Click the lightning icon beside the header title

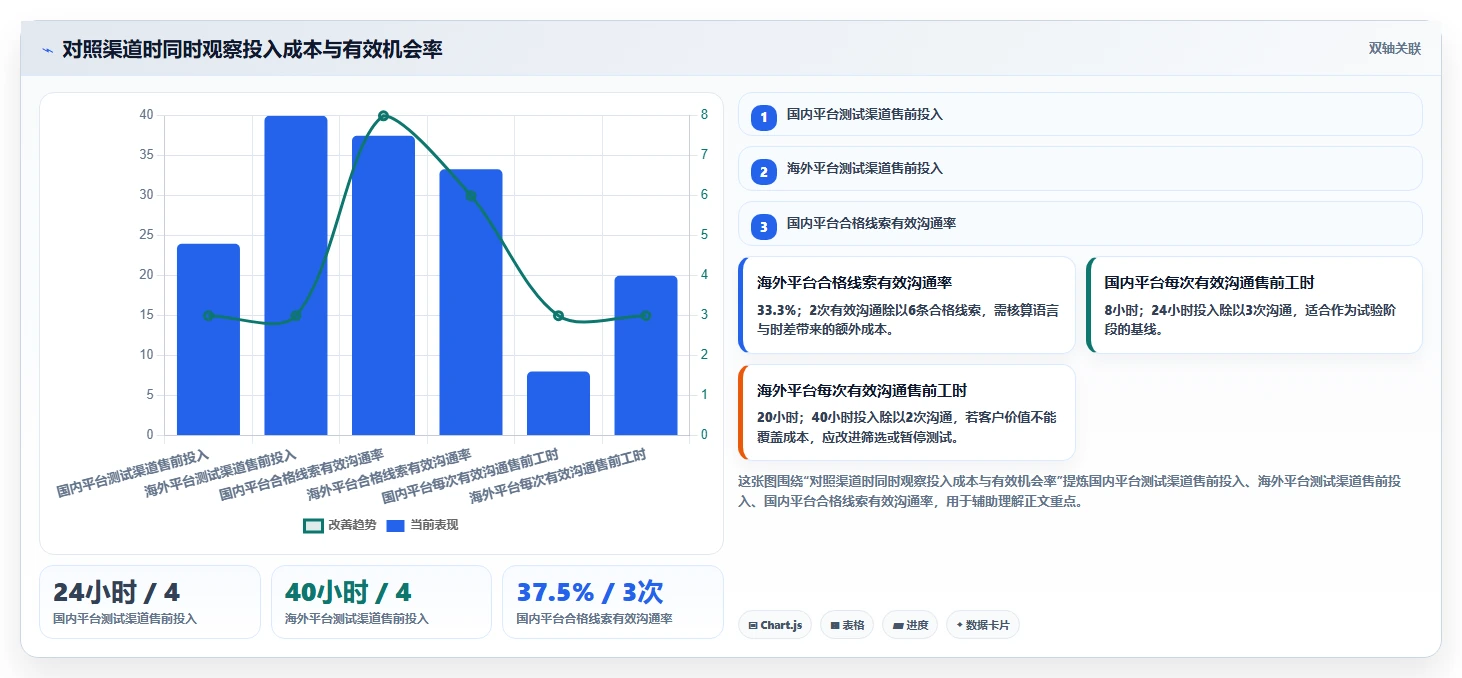[47, 49]
